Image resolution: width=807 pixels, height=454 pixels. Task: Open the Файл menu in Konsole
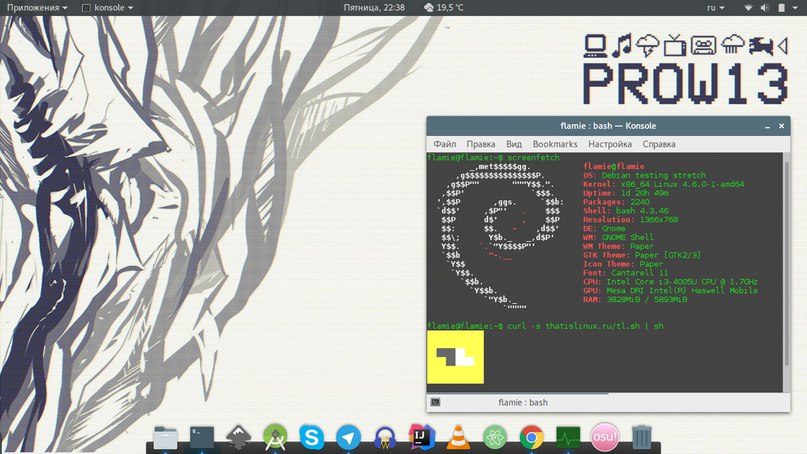coord(445,144)
